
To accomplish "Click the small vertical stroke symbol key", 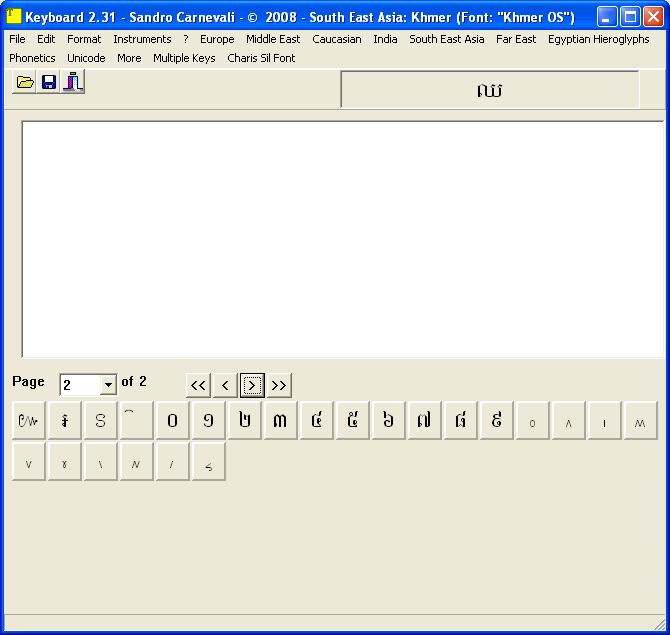I will pos(604,420).
